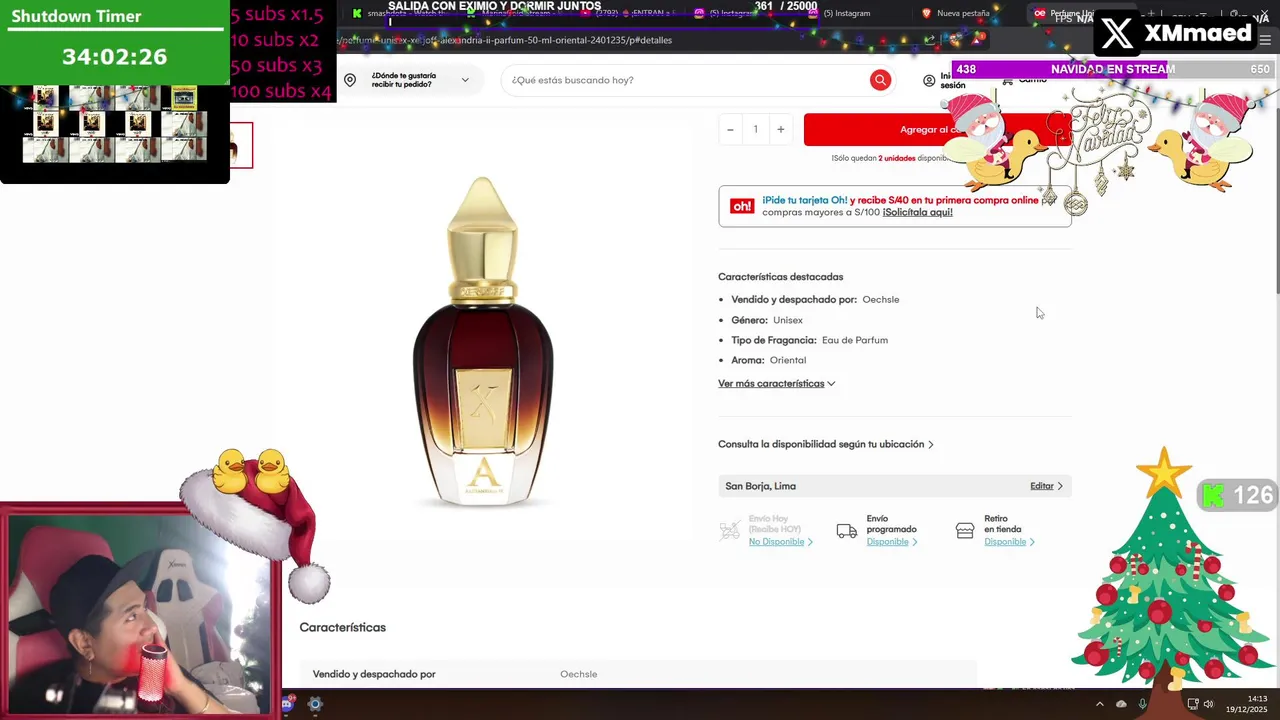Click the user account icon near sesión
The width and height of the screenshot is (1280, 720).
coord(929,80)
